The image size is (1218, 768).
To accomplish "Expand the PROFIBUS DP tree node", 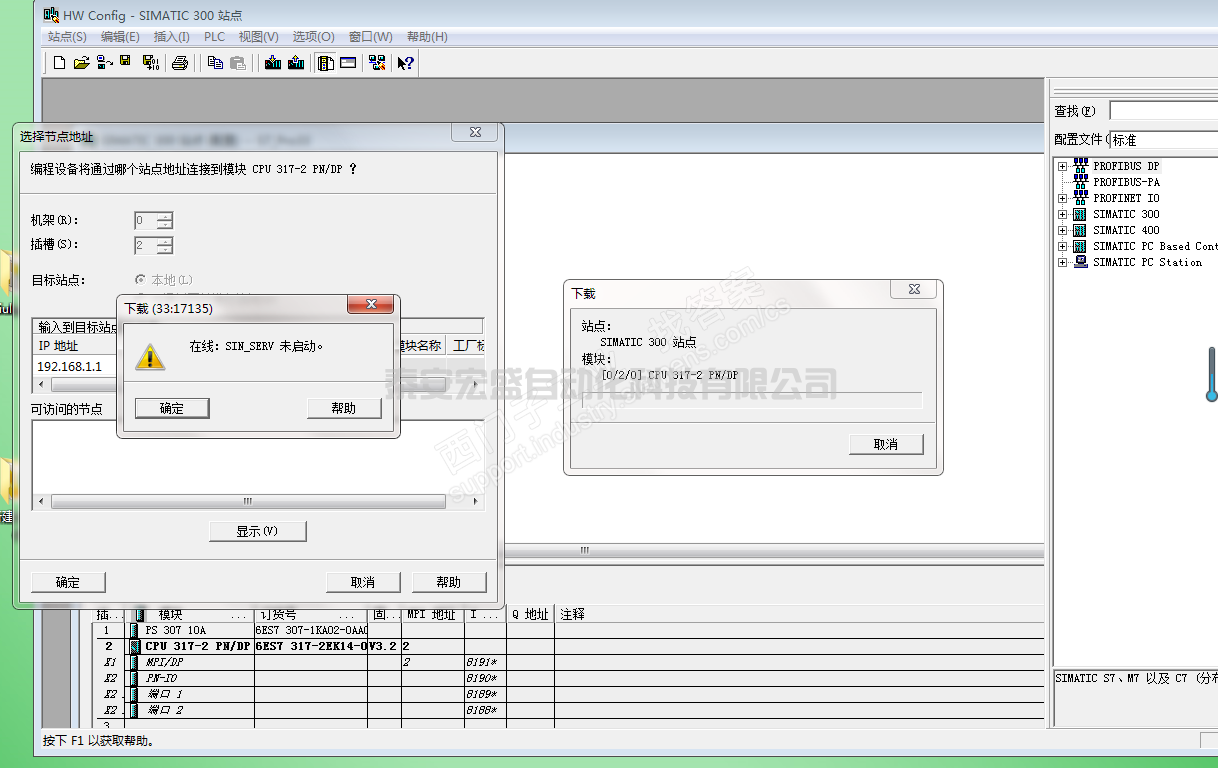I will [x=1062, y=166].
